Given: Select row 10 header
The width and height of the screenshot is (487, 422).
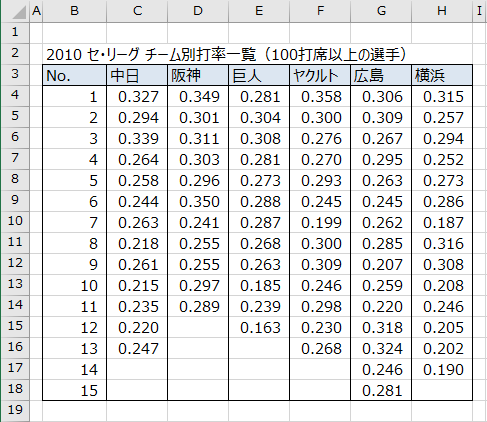Looking at the screenshot, I should click(x=15, y=222).
